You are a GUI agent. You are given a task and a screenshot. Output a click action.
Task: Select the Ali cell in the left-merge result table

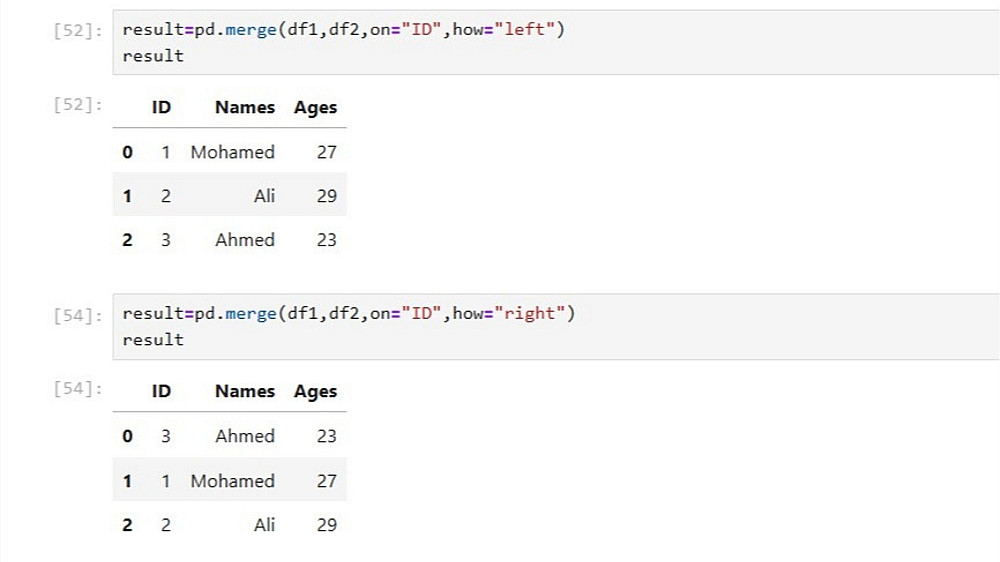(x=264, y=196)
